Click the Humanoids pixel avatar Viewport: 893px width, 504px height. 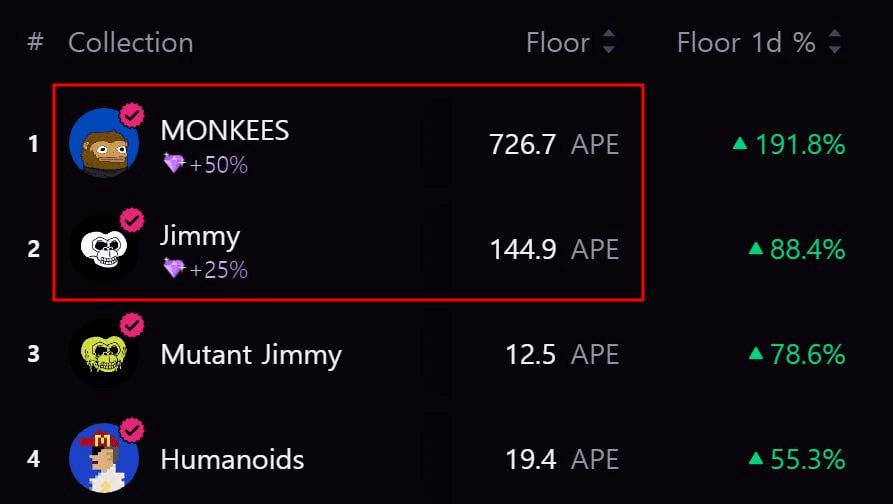pyautogui.click(x=104, y=458)
